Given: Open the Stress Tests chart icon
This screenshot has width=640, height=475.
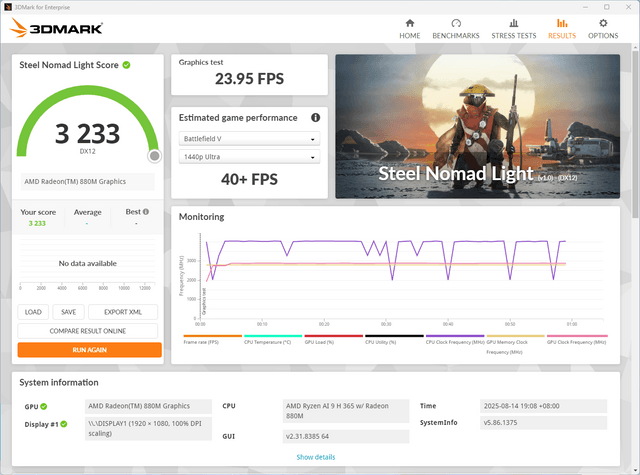Looking at the screenshot, I should click(514, 23).
